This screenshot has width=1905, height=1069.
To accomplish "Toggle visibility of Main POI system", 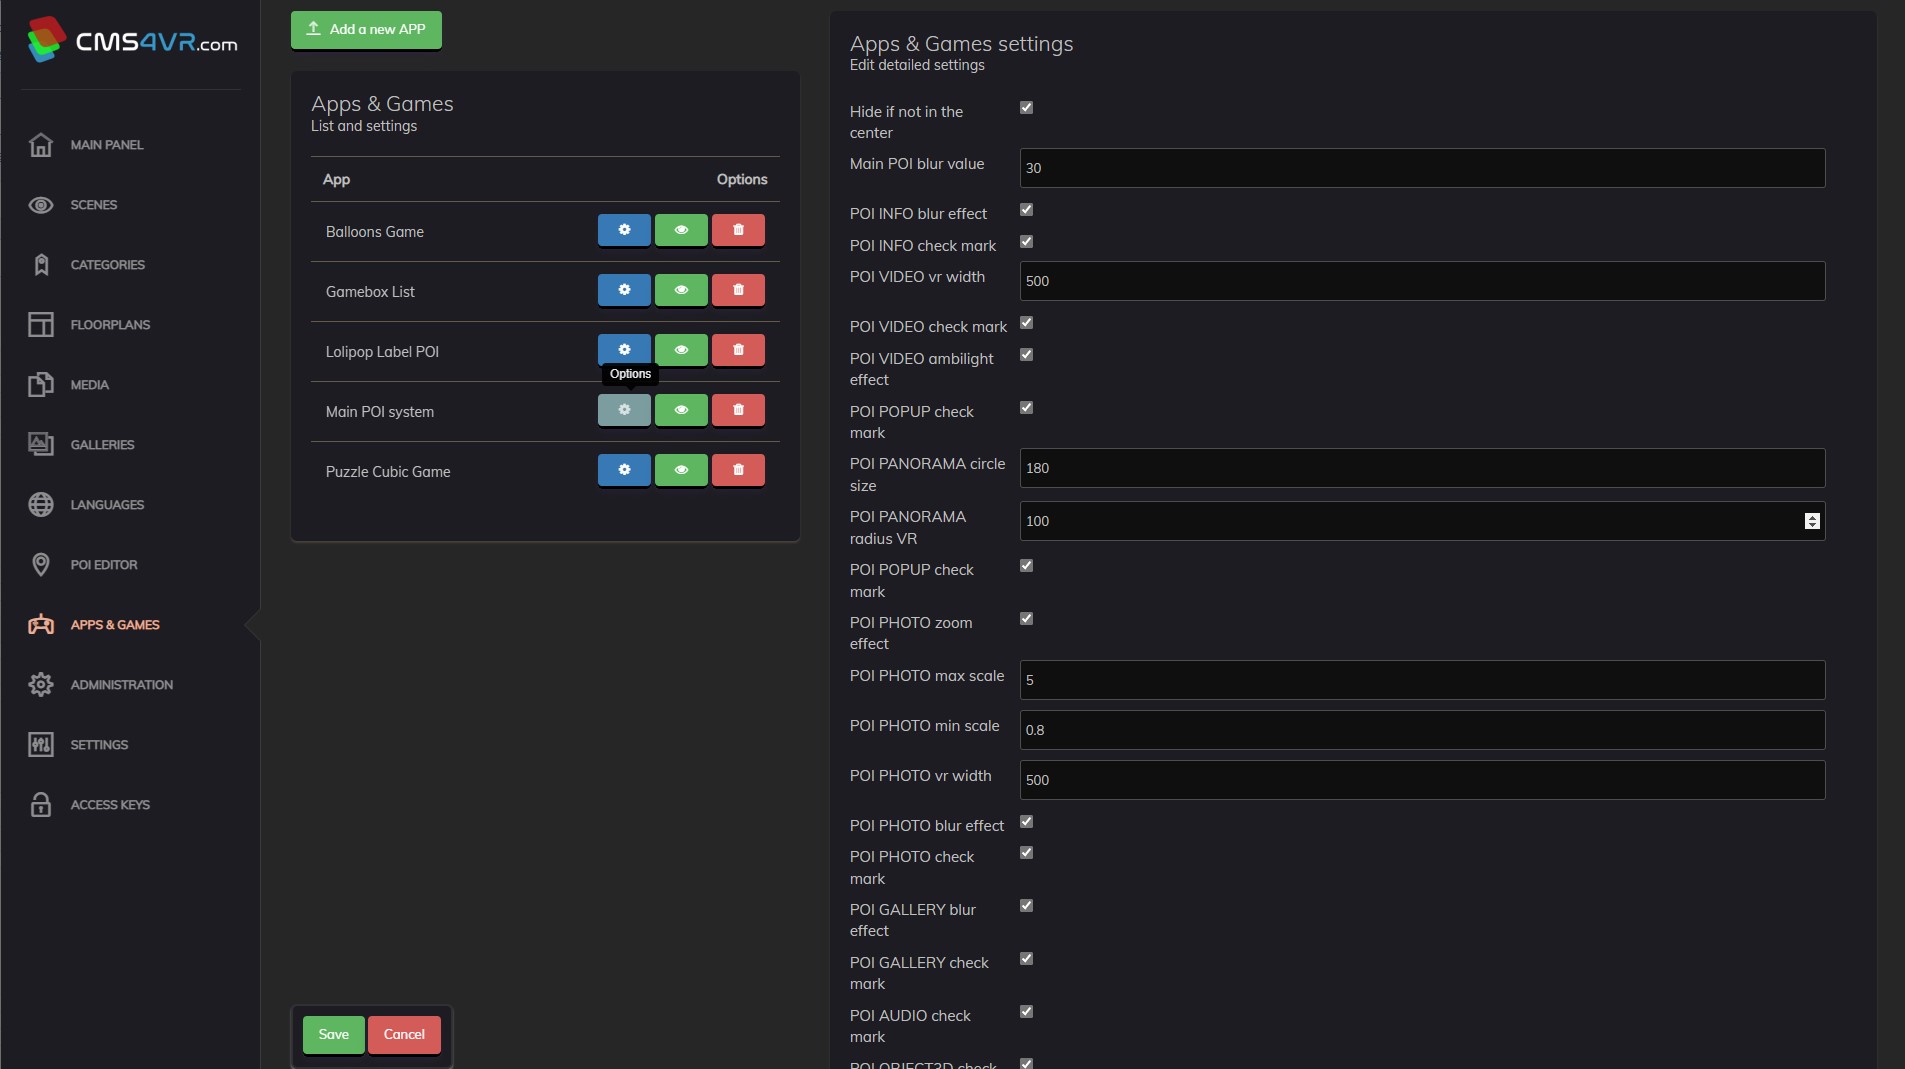I will pyautogui.click(x=681, y=410).
